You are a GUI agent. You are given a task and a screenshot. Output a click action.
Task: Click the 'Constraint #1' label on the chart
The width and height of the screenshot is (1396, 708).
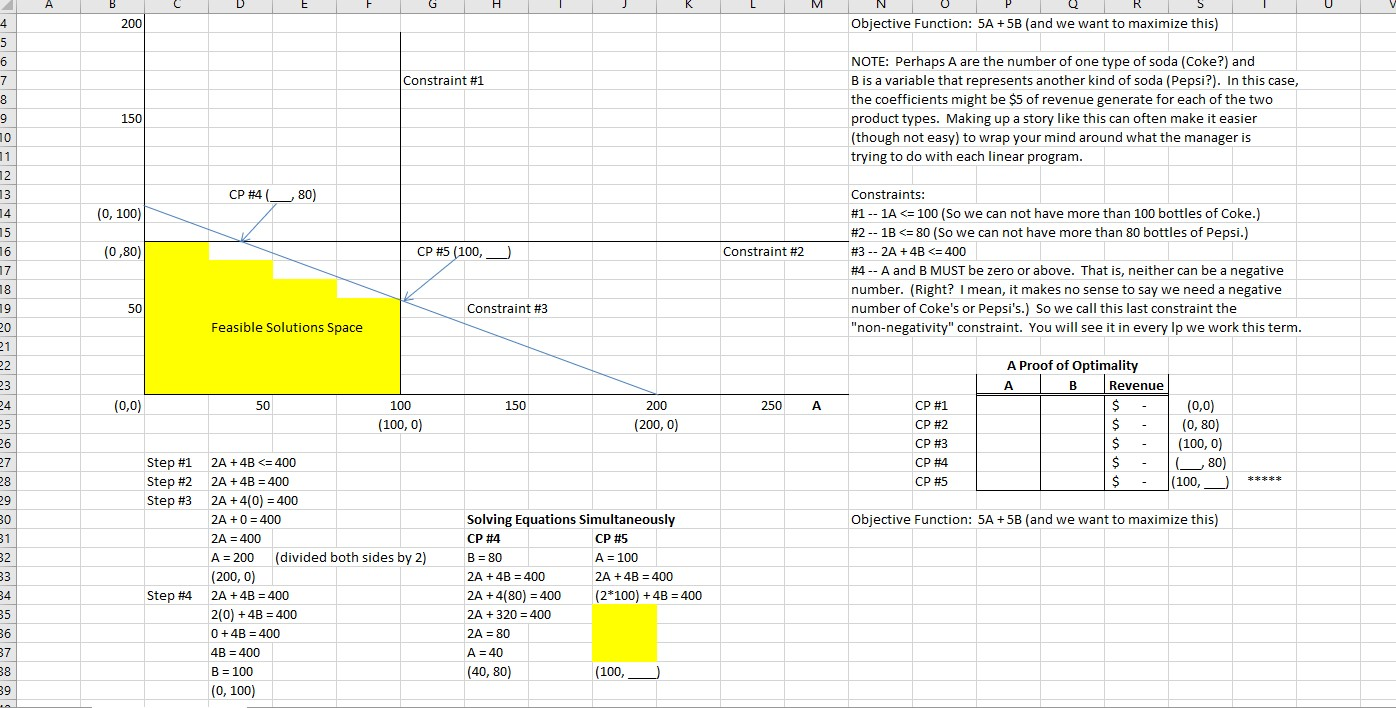(443, 81)
